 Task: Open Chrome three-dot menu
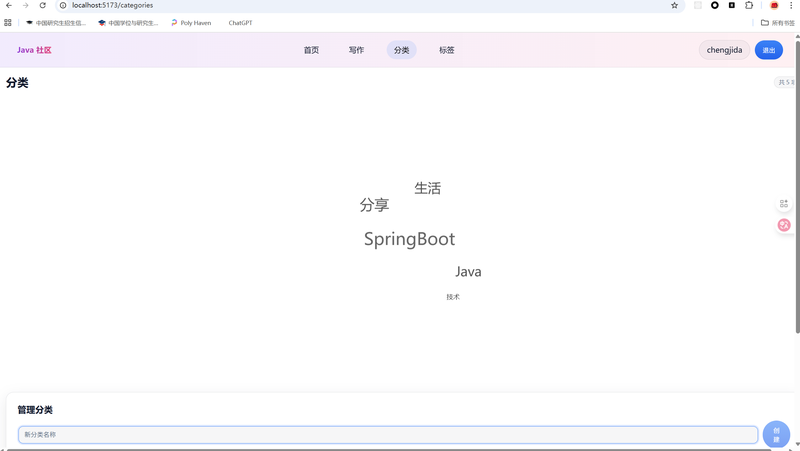(x=791, y=5)
